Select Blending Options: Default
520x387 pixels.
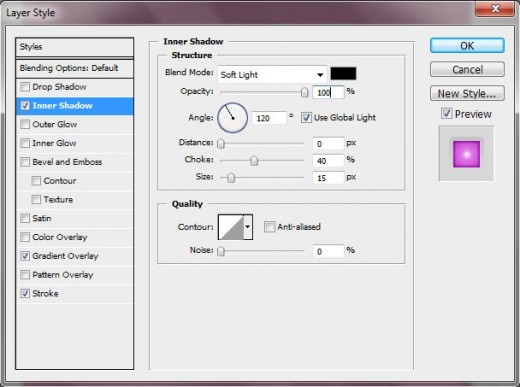coord(75,68)
